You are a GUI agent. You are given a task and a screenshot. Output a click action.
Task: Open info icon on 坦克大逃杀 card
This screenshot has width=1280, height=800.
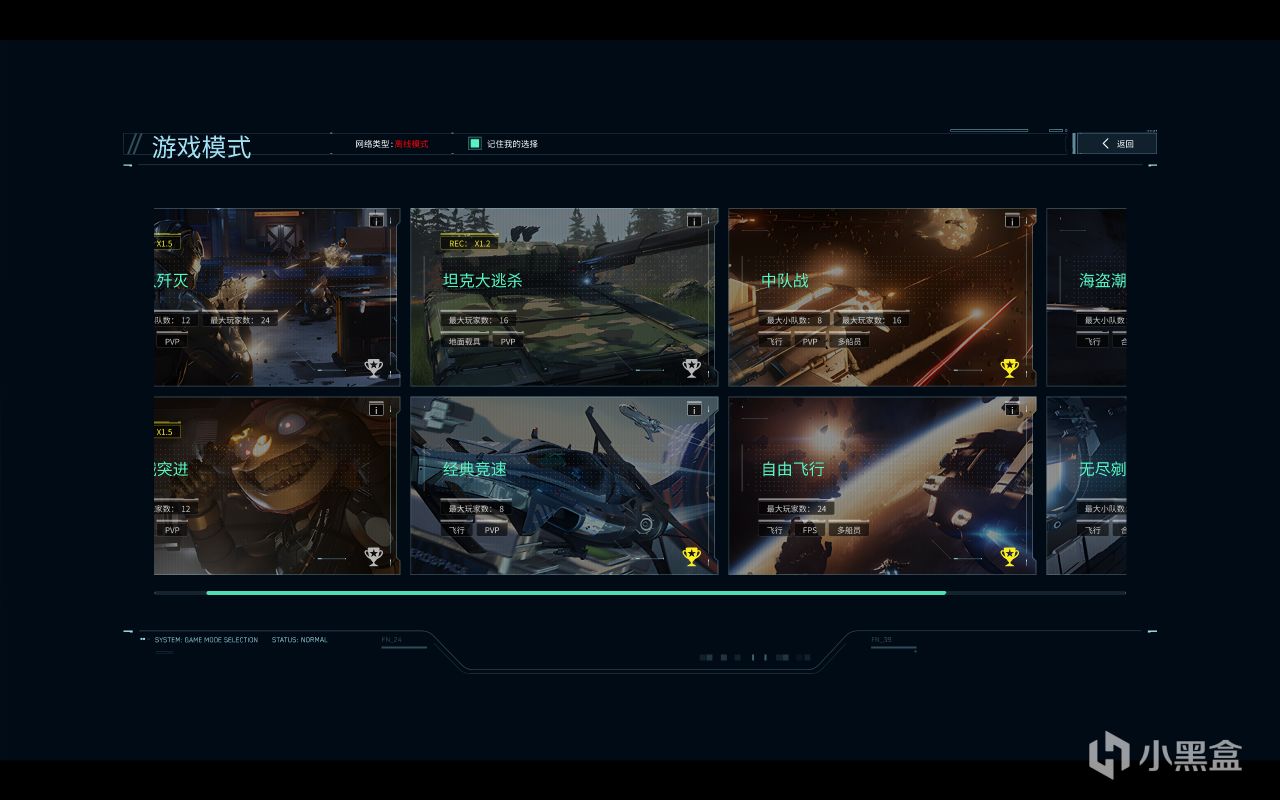(694, 221)
